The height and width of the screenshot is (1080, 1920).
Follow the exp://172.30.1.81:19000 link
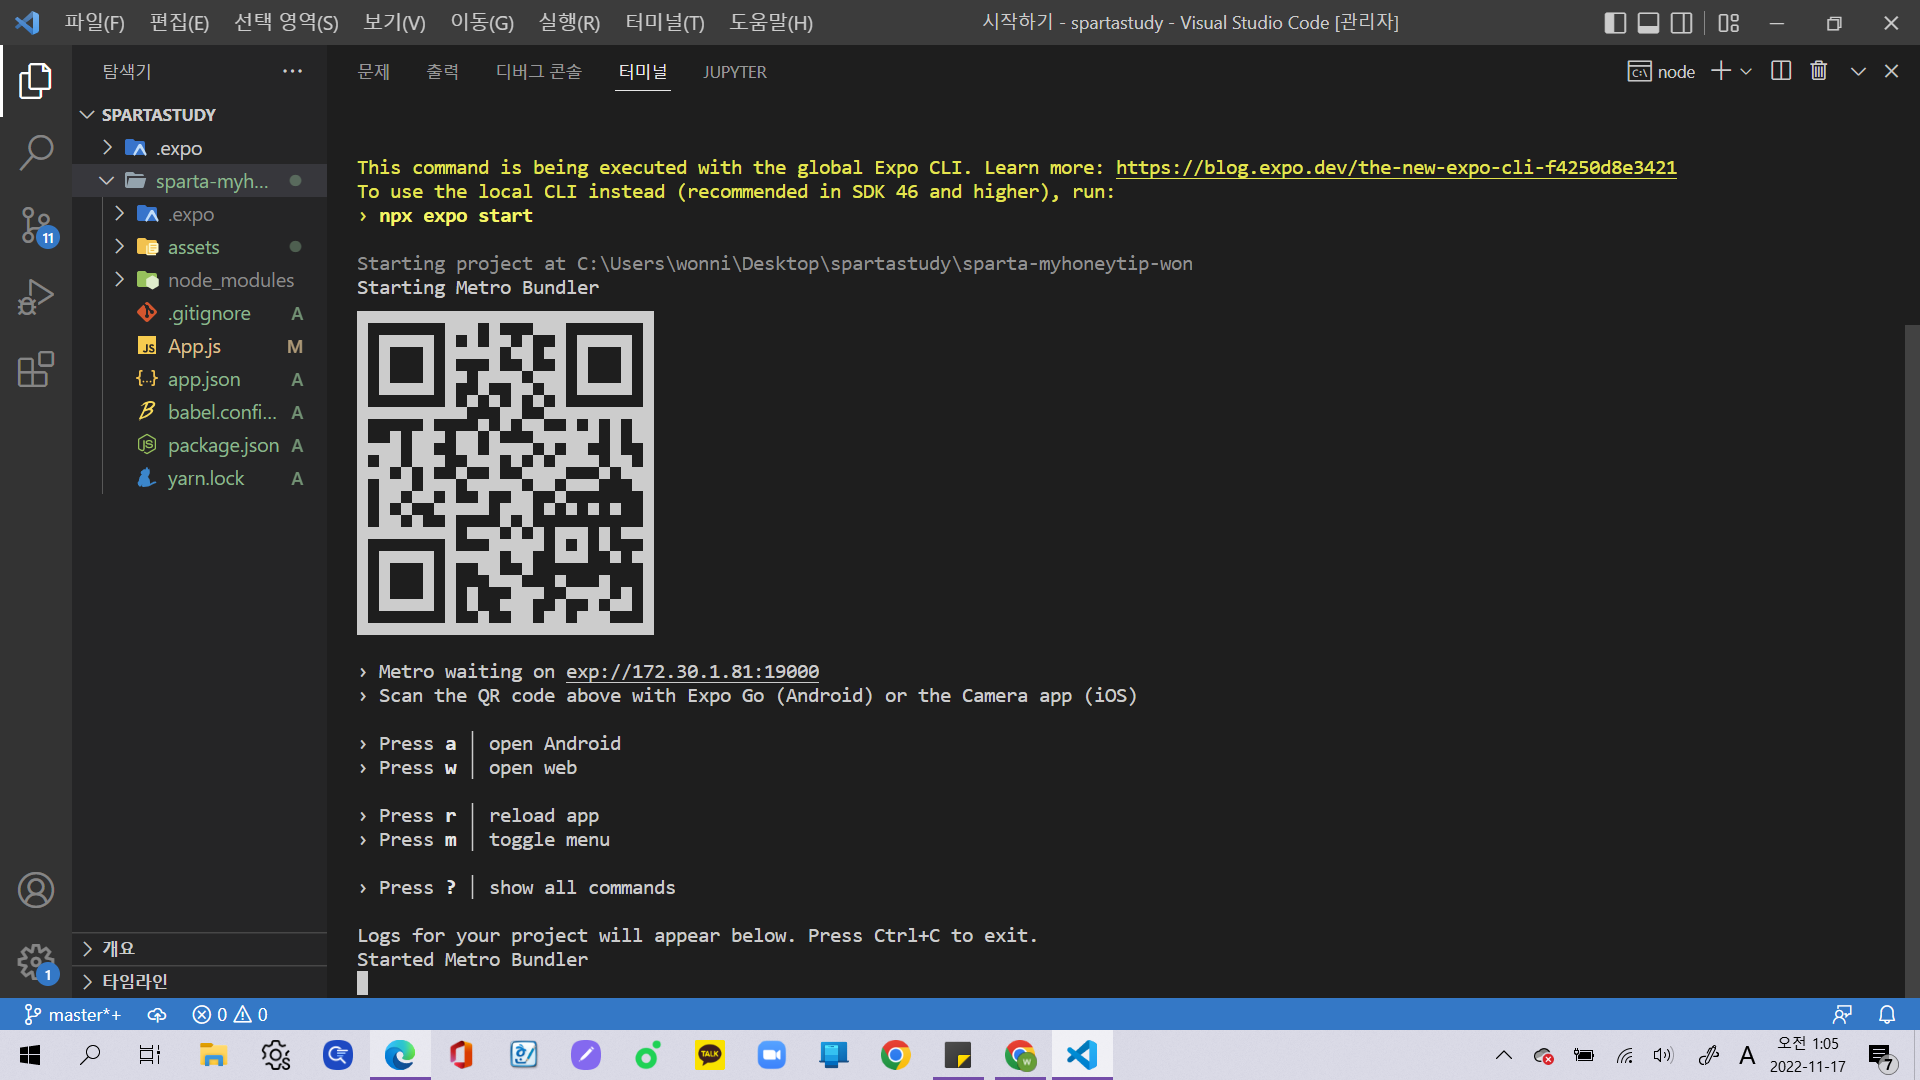pyautogui.click(x=692, y=672)
